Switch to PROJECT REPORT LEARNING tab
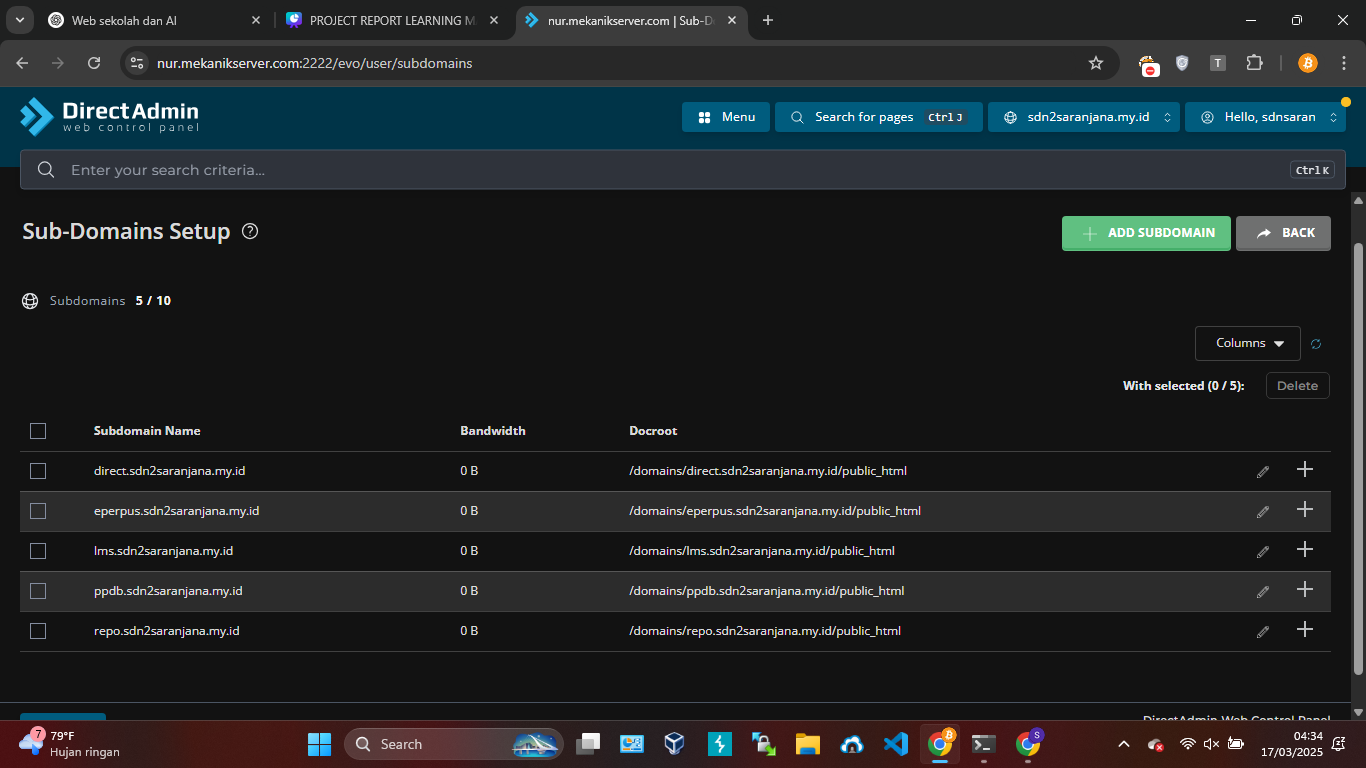 click(390, 20)
